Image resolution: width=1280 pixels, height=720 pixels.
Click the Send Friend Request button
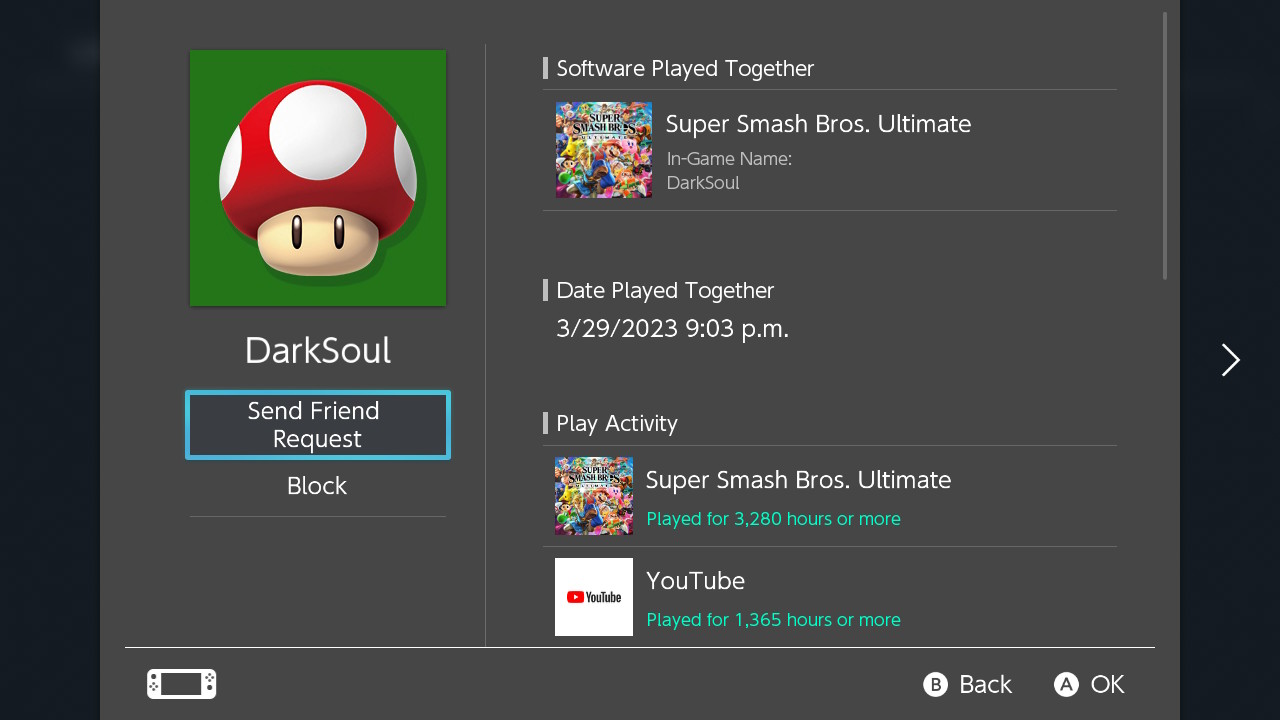pyautogui.click(x=318, y=425)
